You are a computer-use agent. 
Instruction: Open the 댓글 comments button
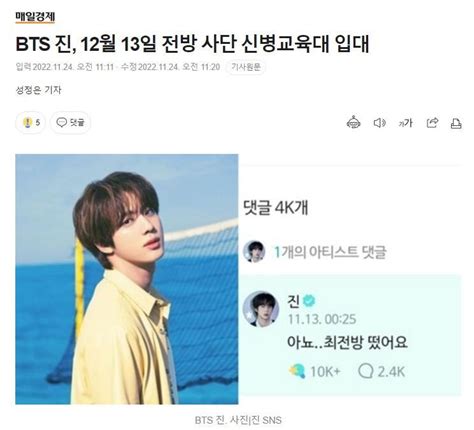point(70,123)
